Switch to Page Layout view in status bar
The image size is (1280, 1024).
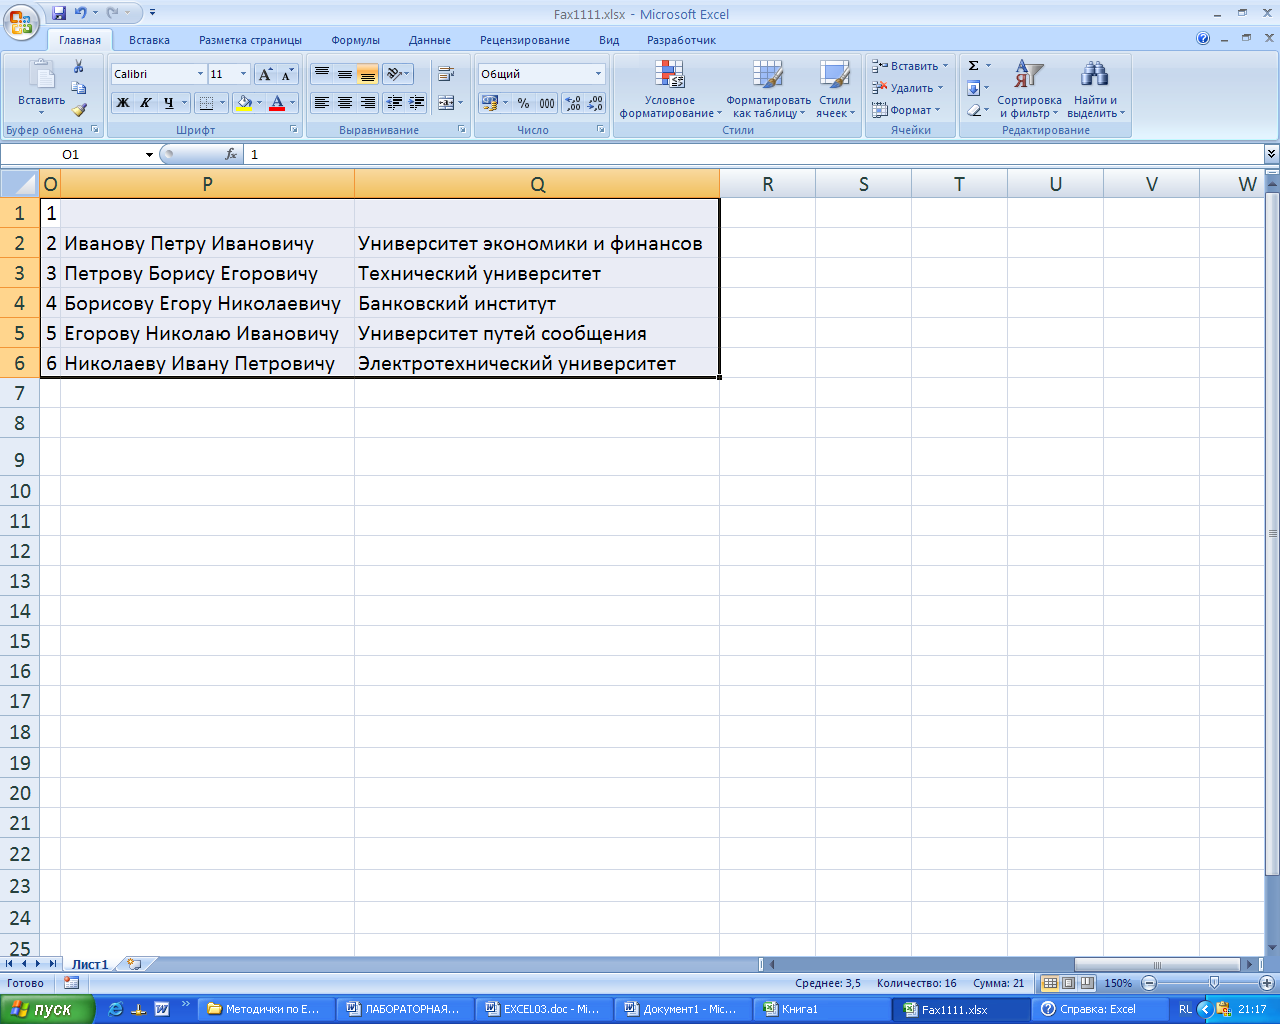pos(1069,983)
